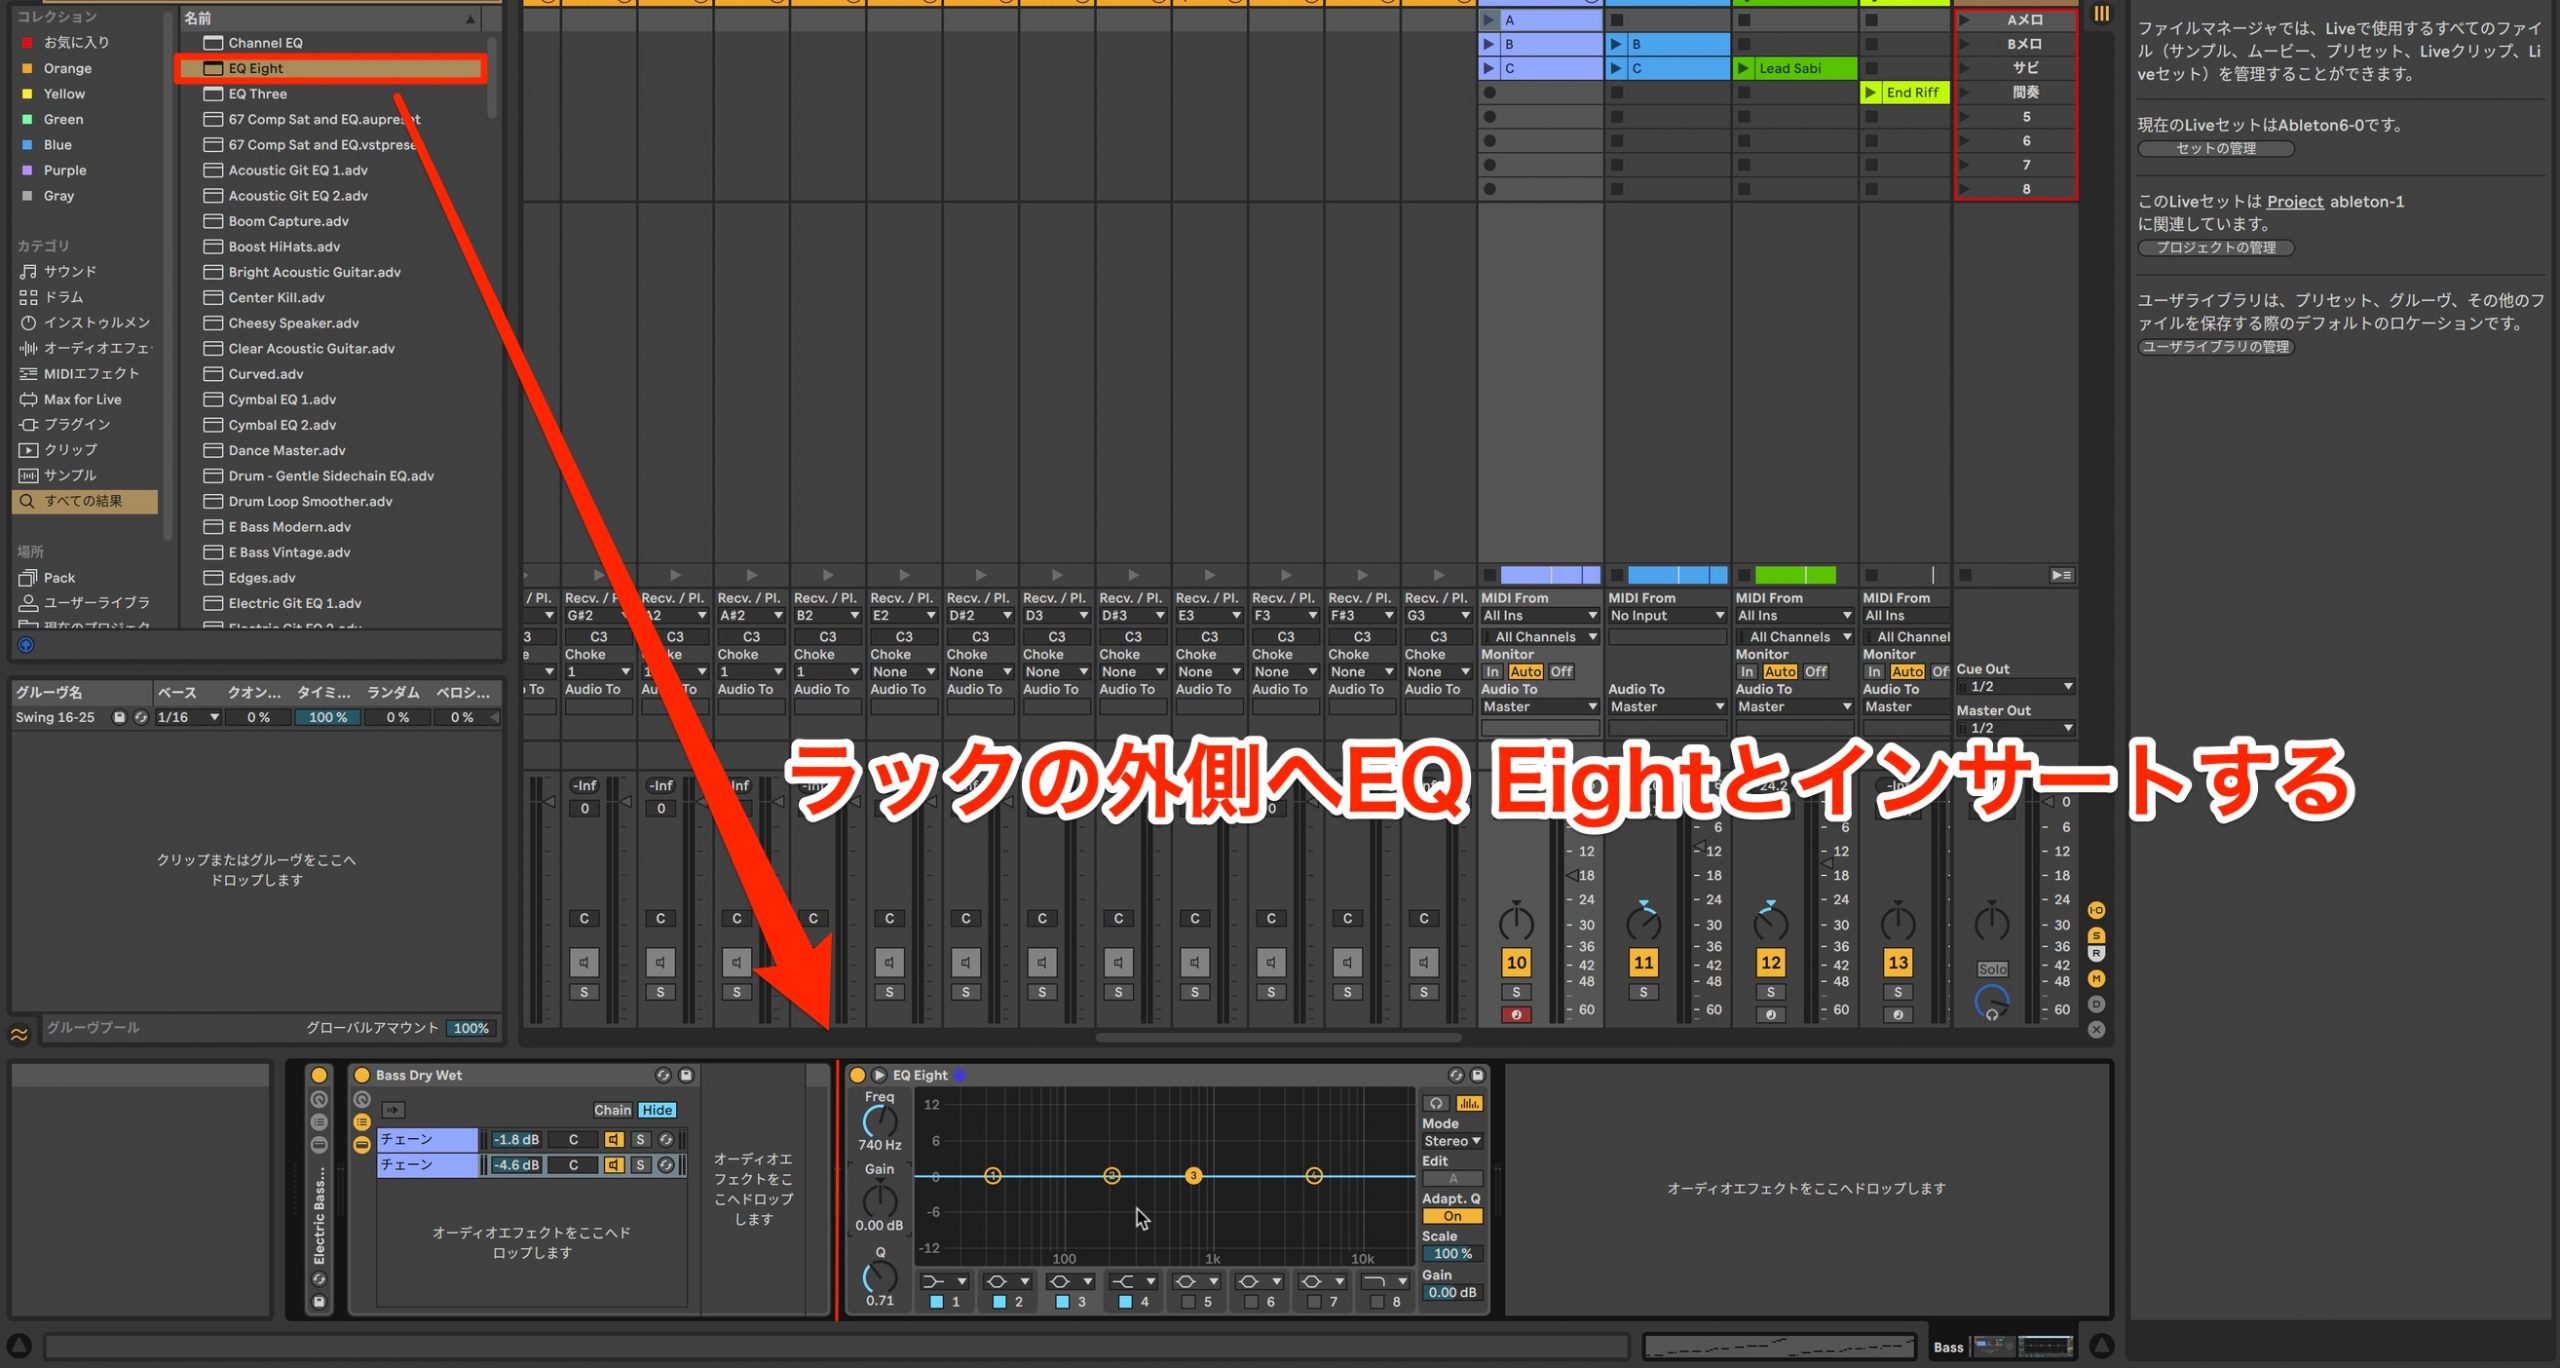Disable EQ band 2 activator
The image size is (2560, 1368).
999,1302
